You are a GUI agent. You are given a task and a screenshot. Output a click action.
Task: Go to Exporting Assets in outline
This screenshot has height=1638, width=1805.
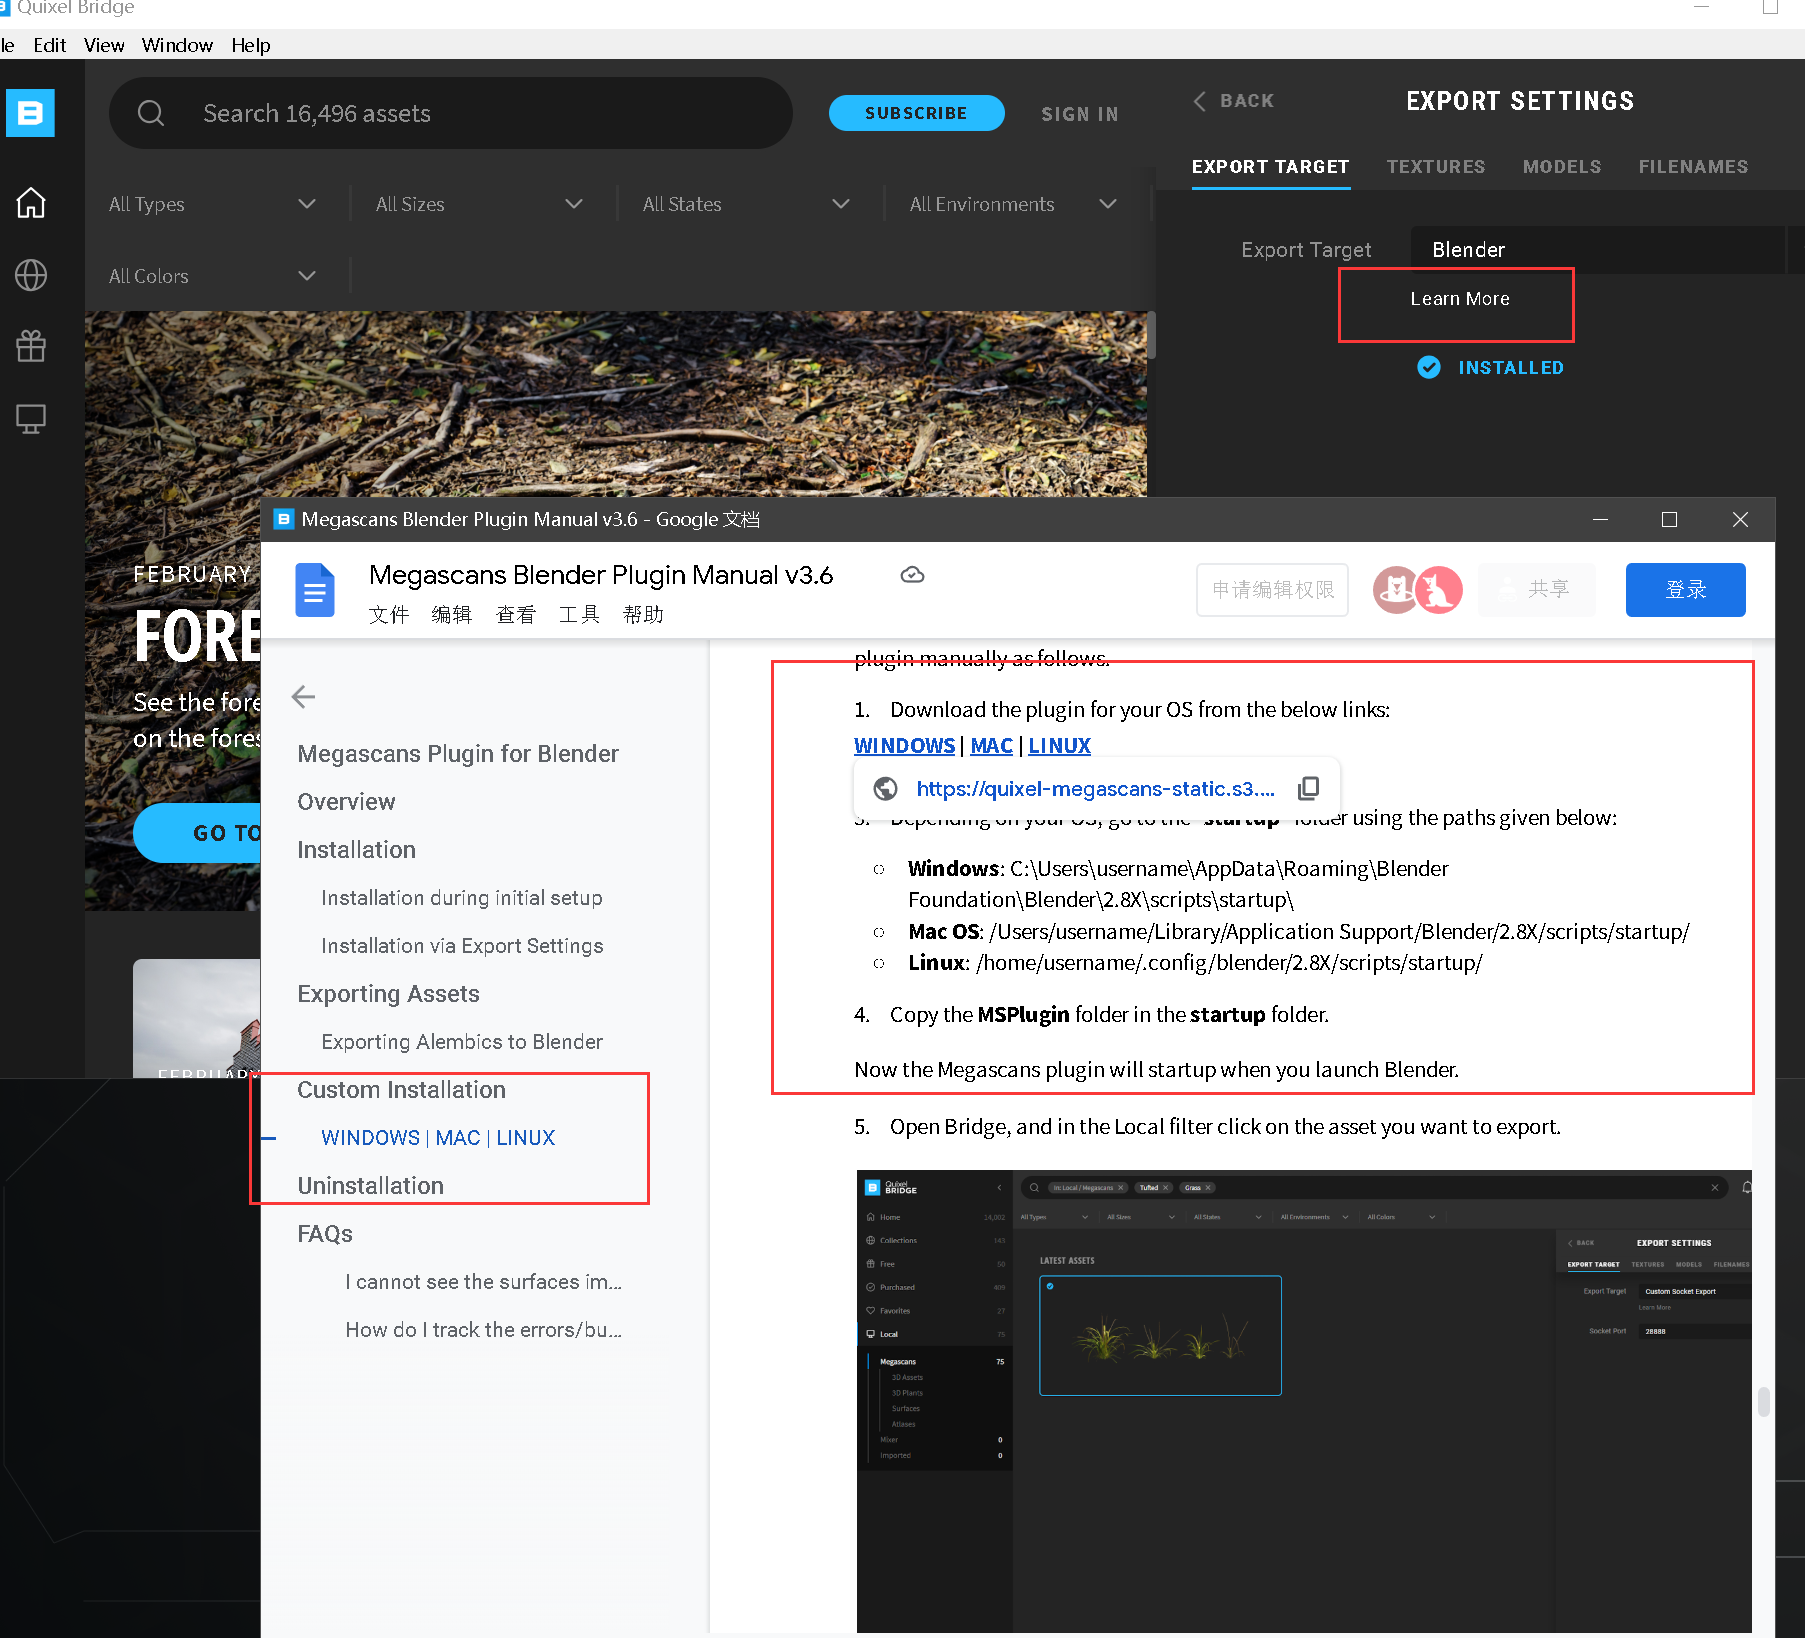pyautogui.click(x=388, y=994)
